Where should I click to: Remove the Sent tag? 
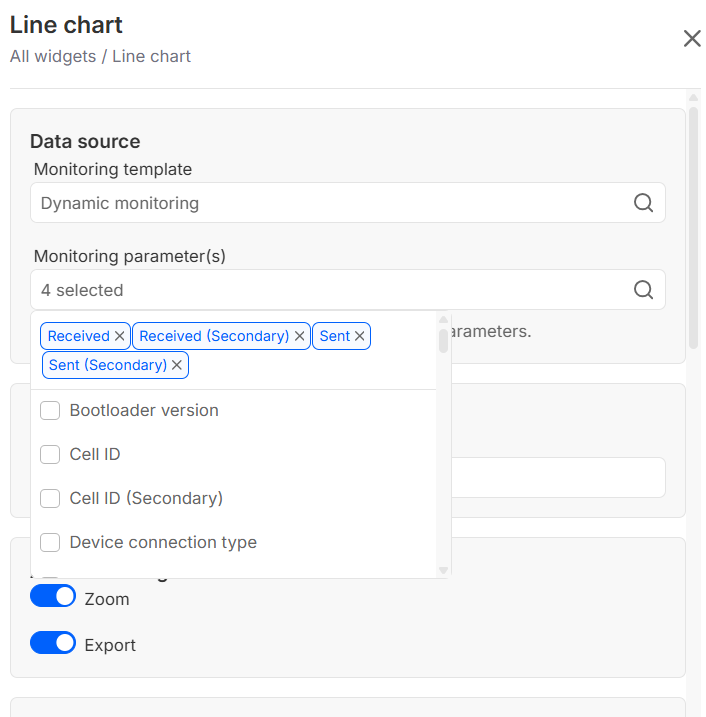360,337
